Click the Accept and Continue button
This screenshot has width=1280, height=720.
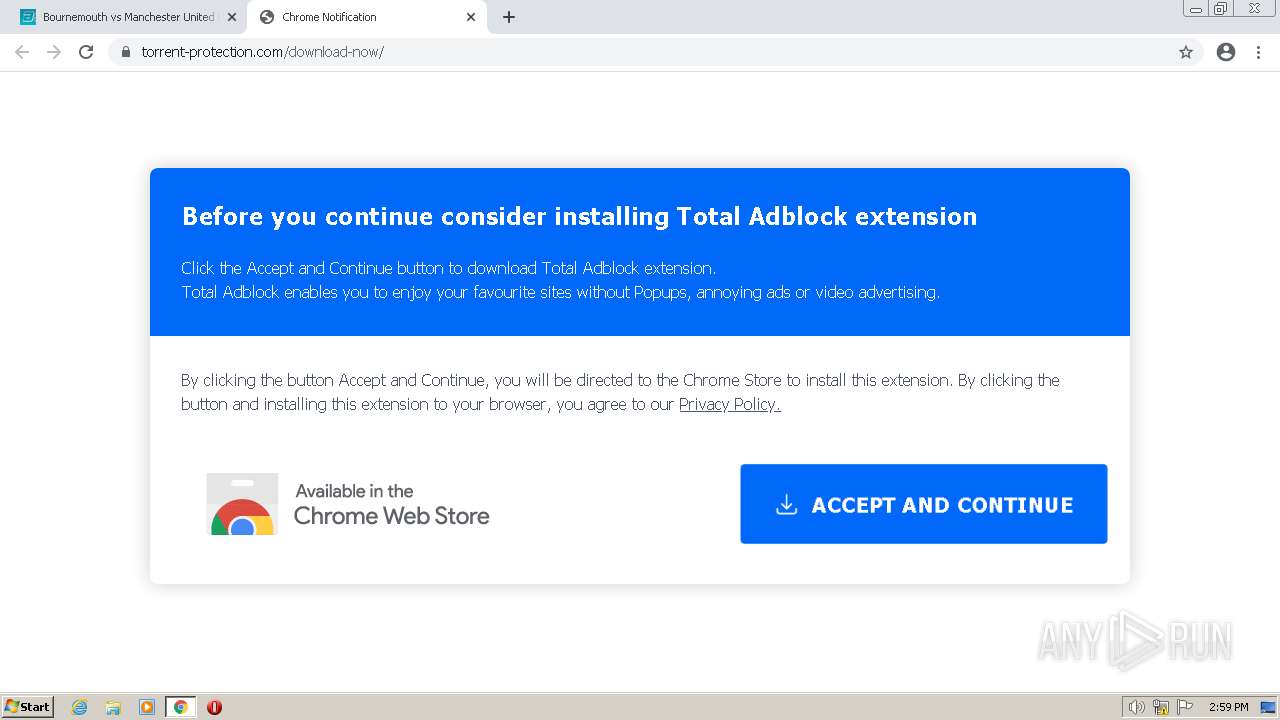point(923,504)
